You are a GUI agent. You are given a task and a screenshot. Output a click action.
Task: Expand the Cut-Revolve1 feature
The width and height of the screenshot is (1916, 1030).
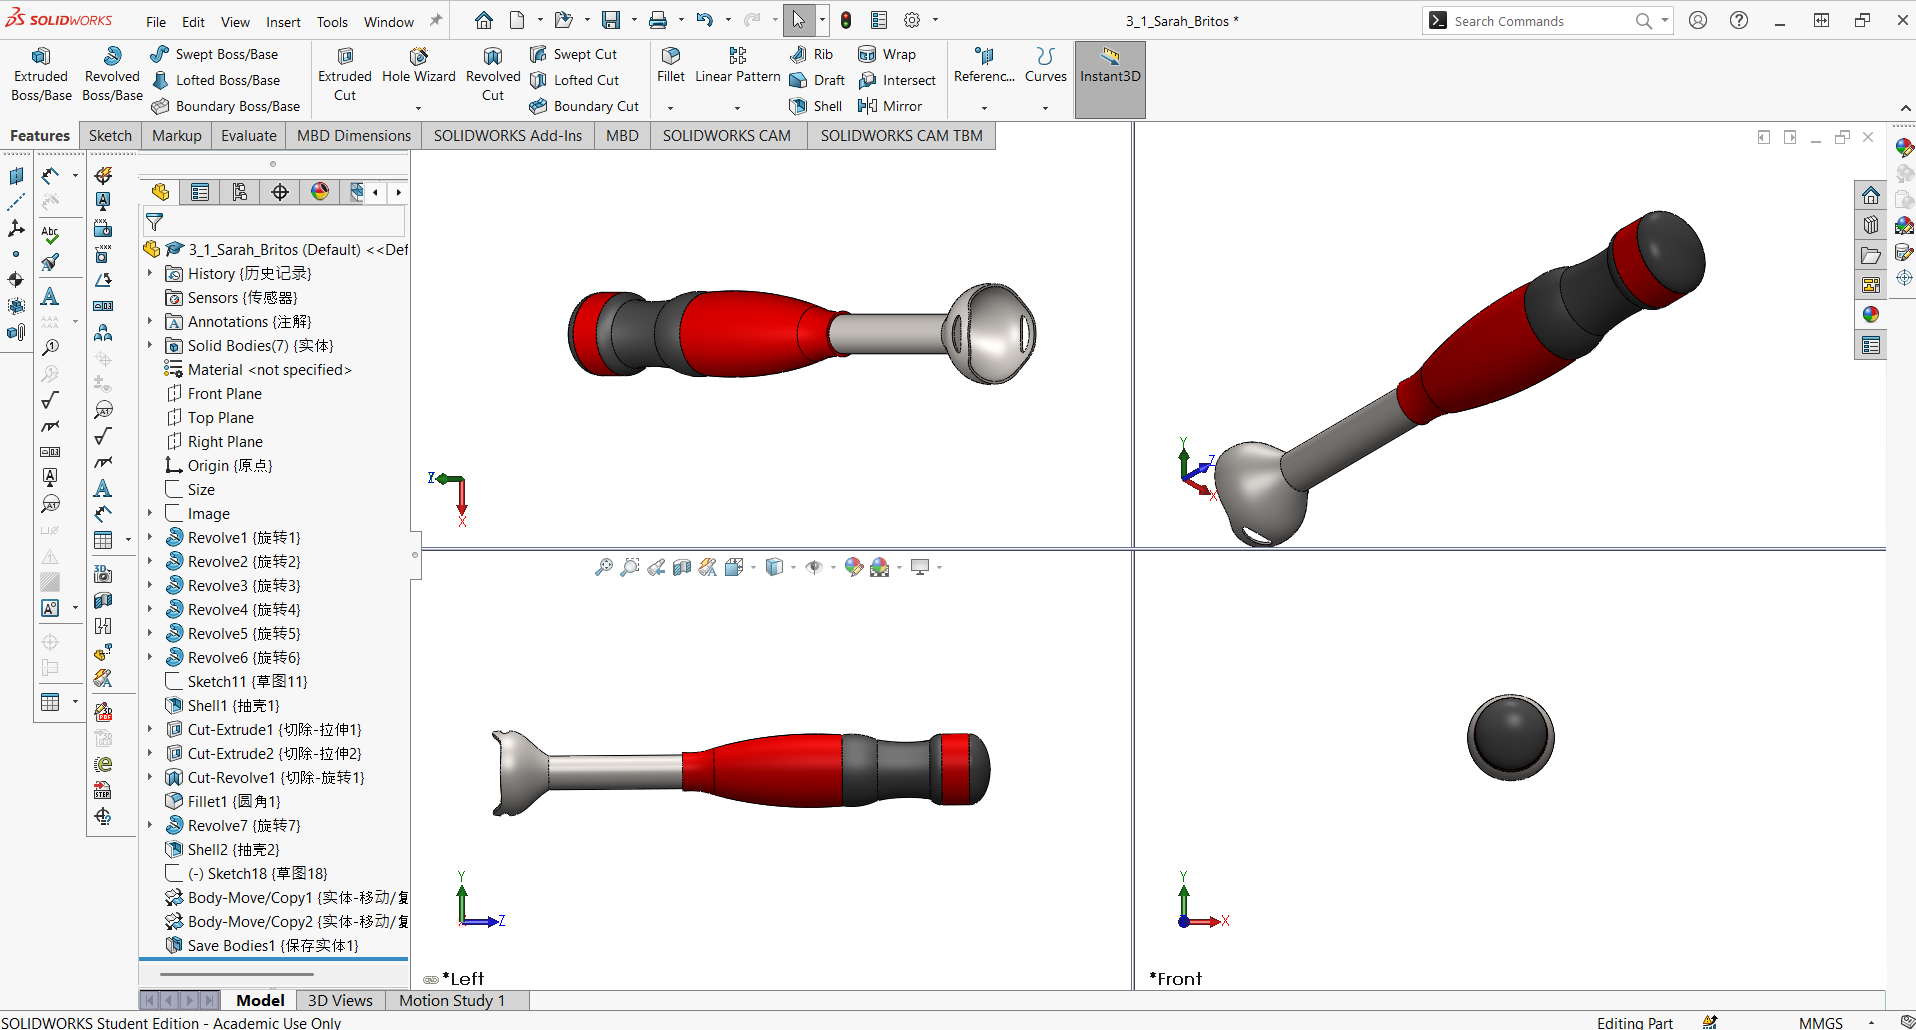pos(150,777)
